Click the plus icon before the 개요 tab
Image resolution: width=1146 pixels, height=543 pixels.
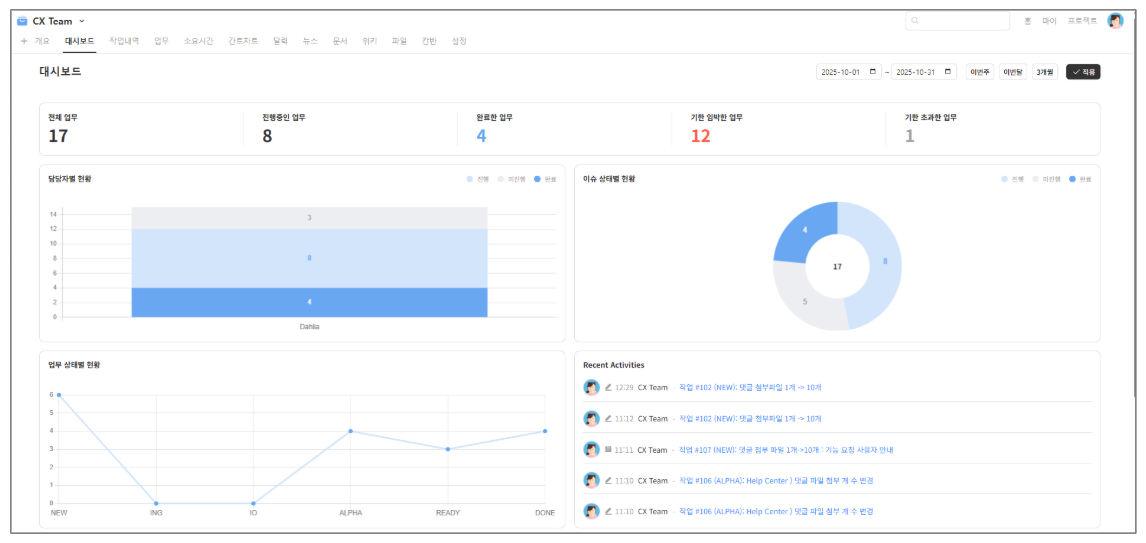pos(24,42)
